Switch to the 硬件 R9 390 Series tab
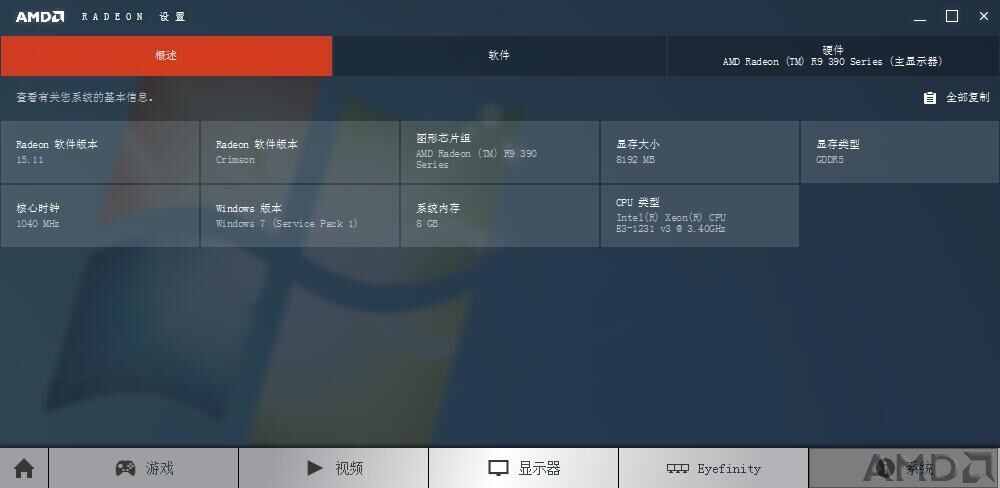 [x=833, y=55]
